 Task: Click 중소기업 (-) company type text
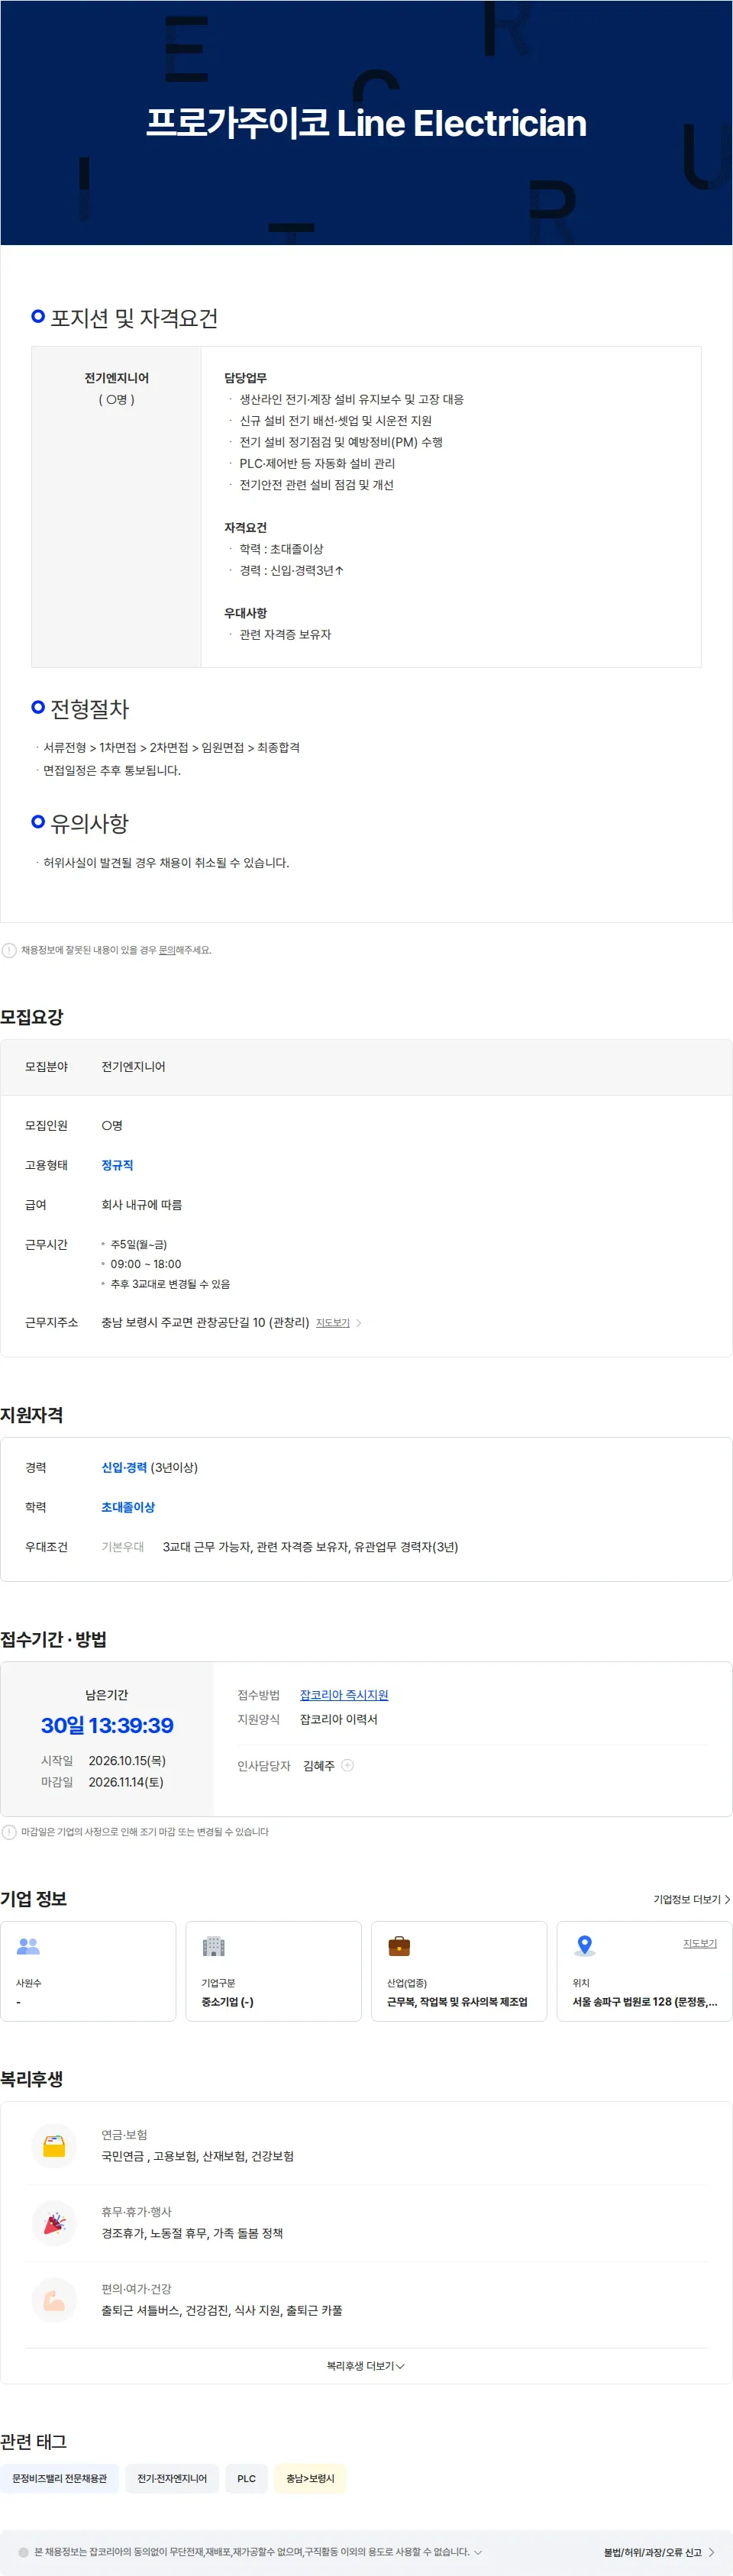[x=227, y=2002]
